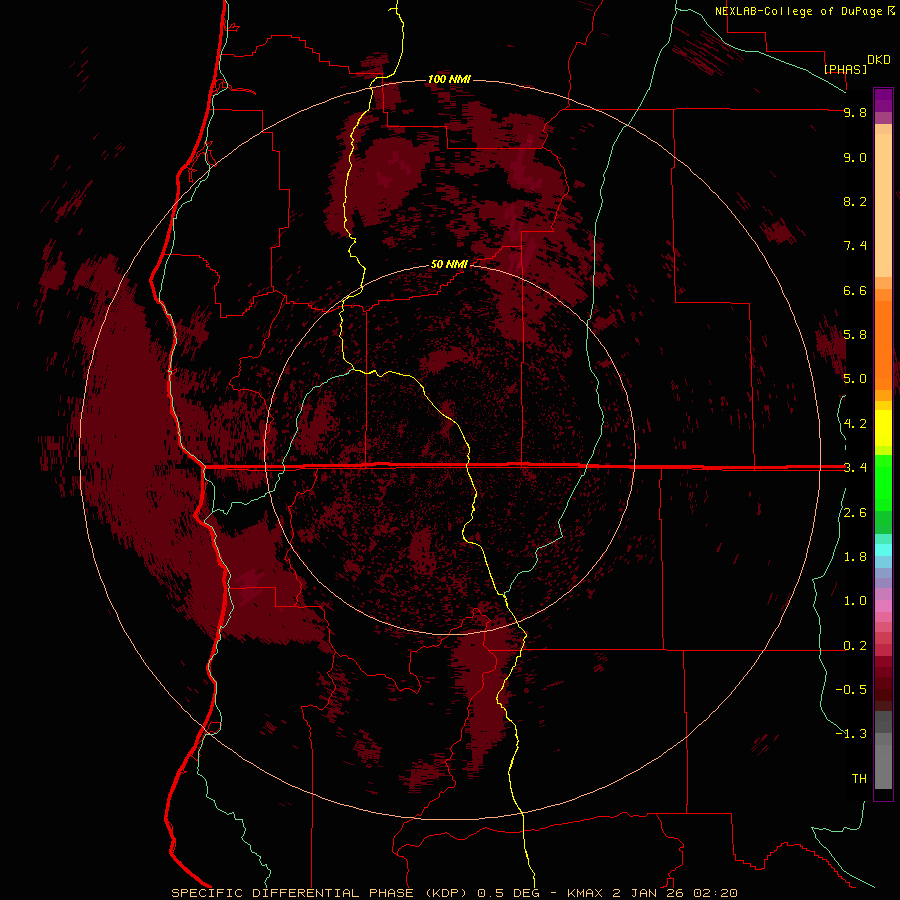The image size is (900, 900).
Task: Pick the cyan segment of the color bar
Action: point(883,550)
